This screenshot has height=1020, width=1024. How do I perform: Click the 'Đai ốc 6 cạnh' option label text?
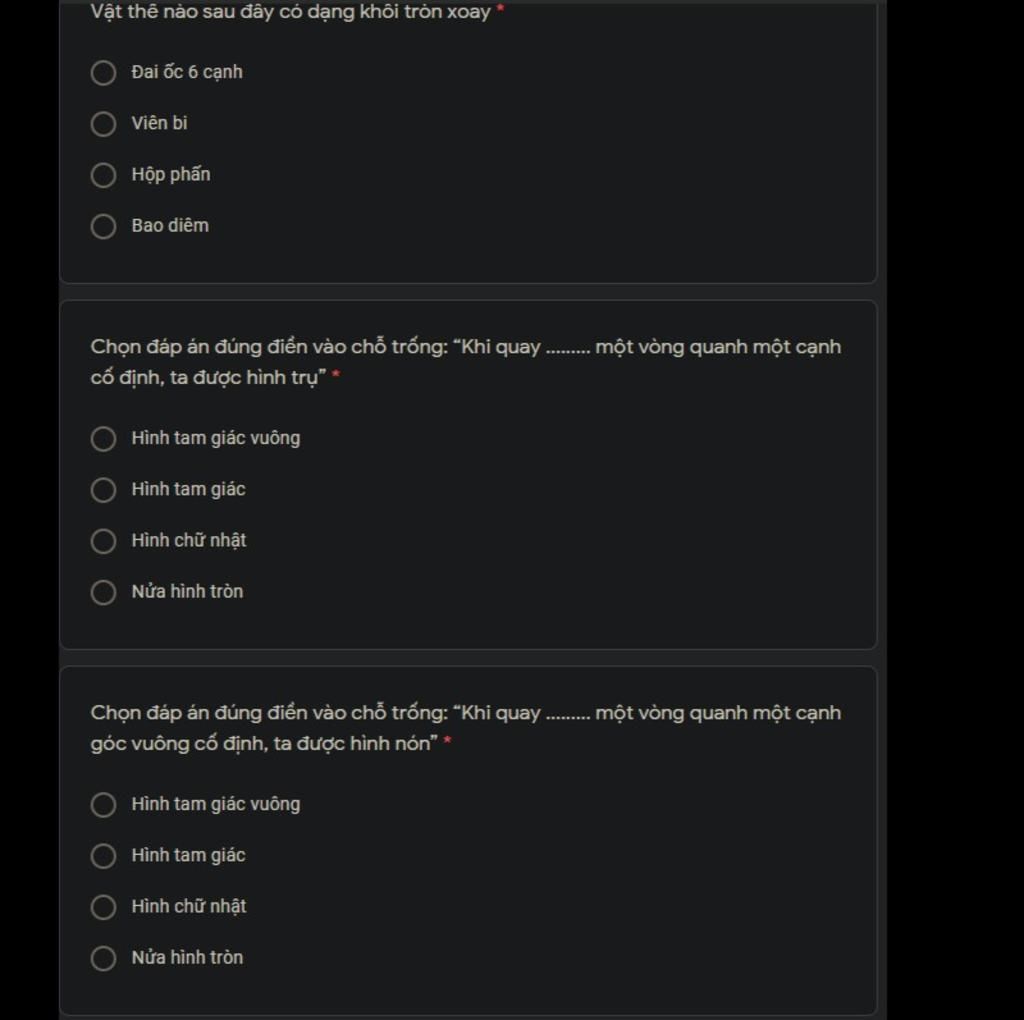(x=186, y=72)
